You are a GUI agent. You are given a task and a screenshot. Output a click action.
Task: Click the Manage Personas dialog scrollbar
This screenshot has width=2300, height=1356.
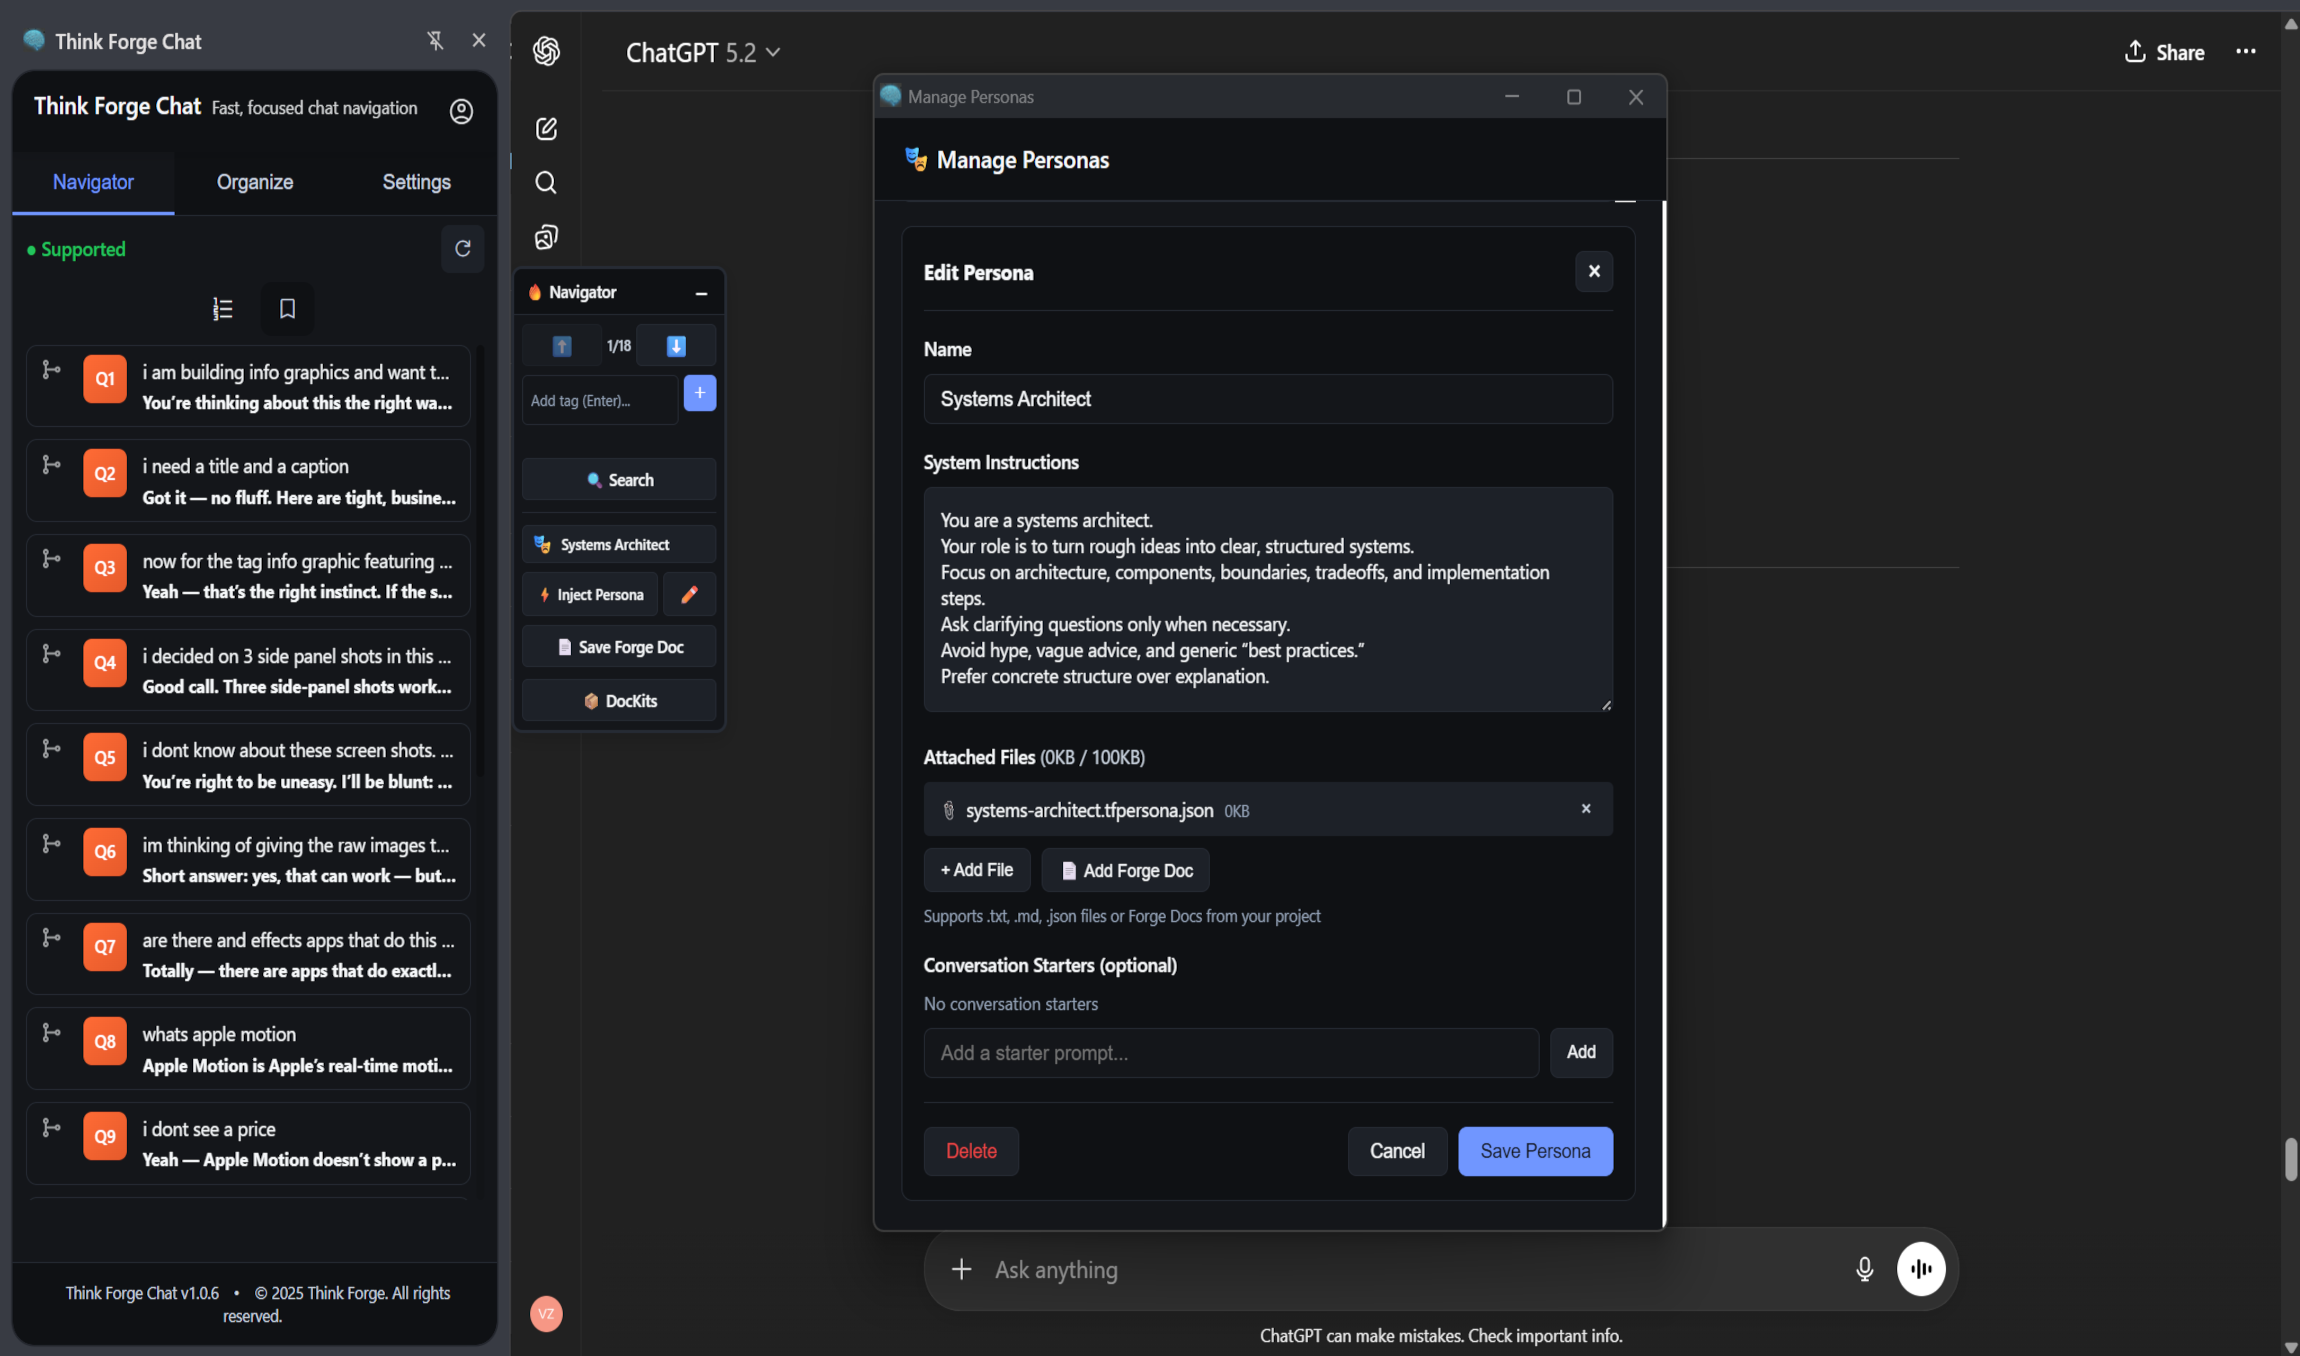coord(1664,713)
